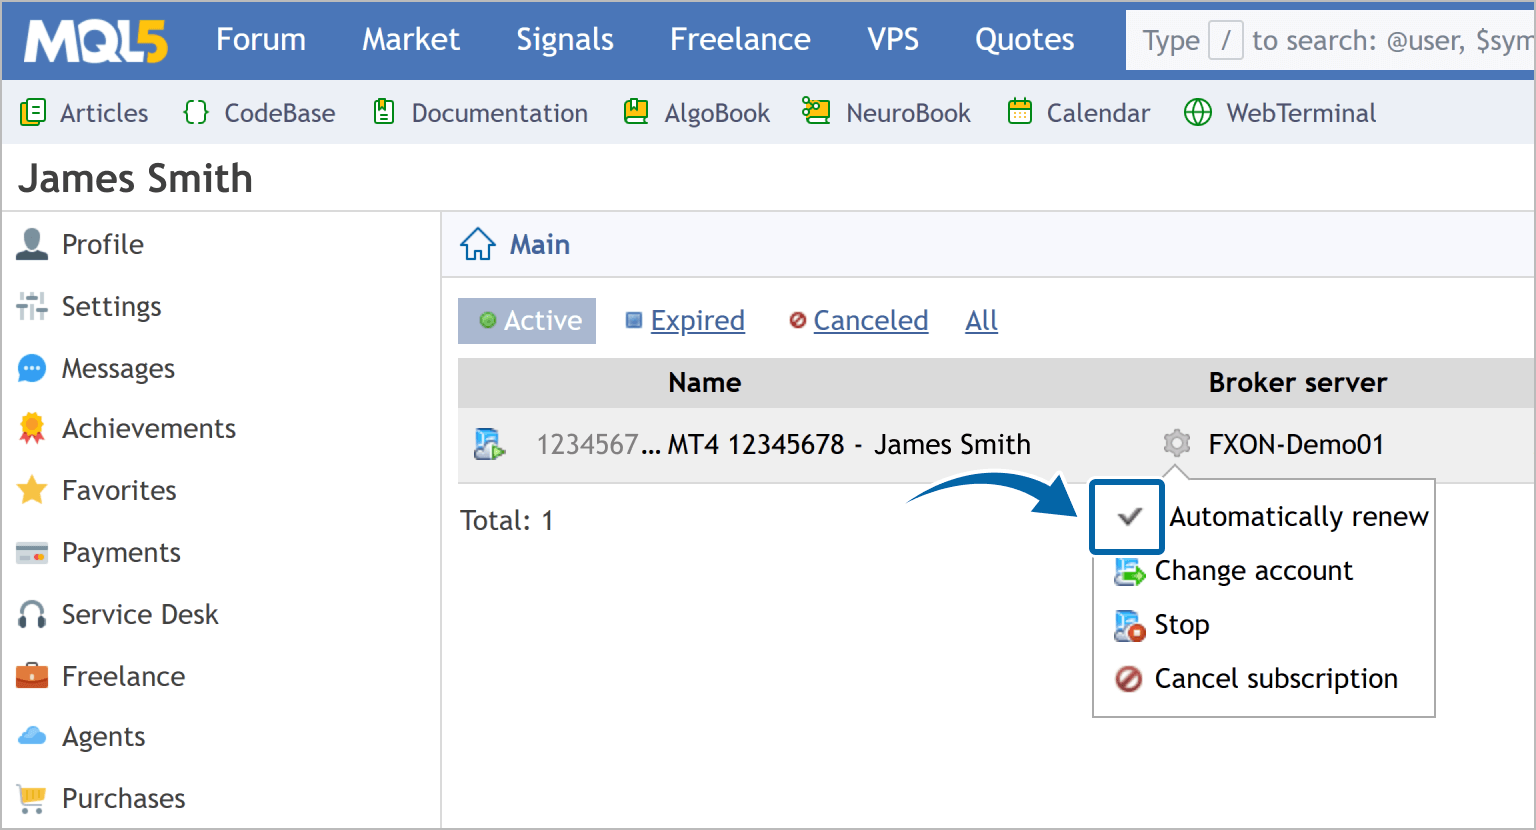The width and height of the screenshot is (1536, 830).
Task: Click the Favorites star icon
Action: click(x=32, y=490)
